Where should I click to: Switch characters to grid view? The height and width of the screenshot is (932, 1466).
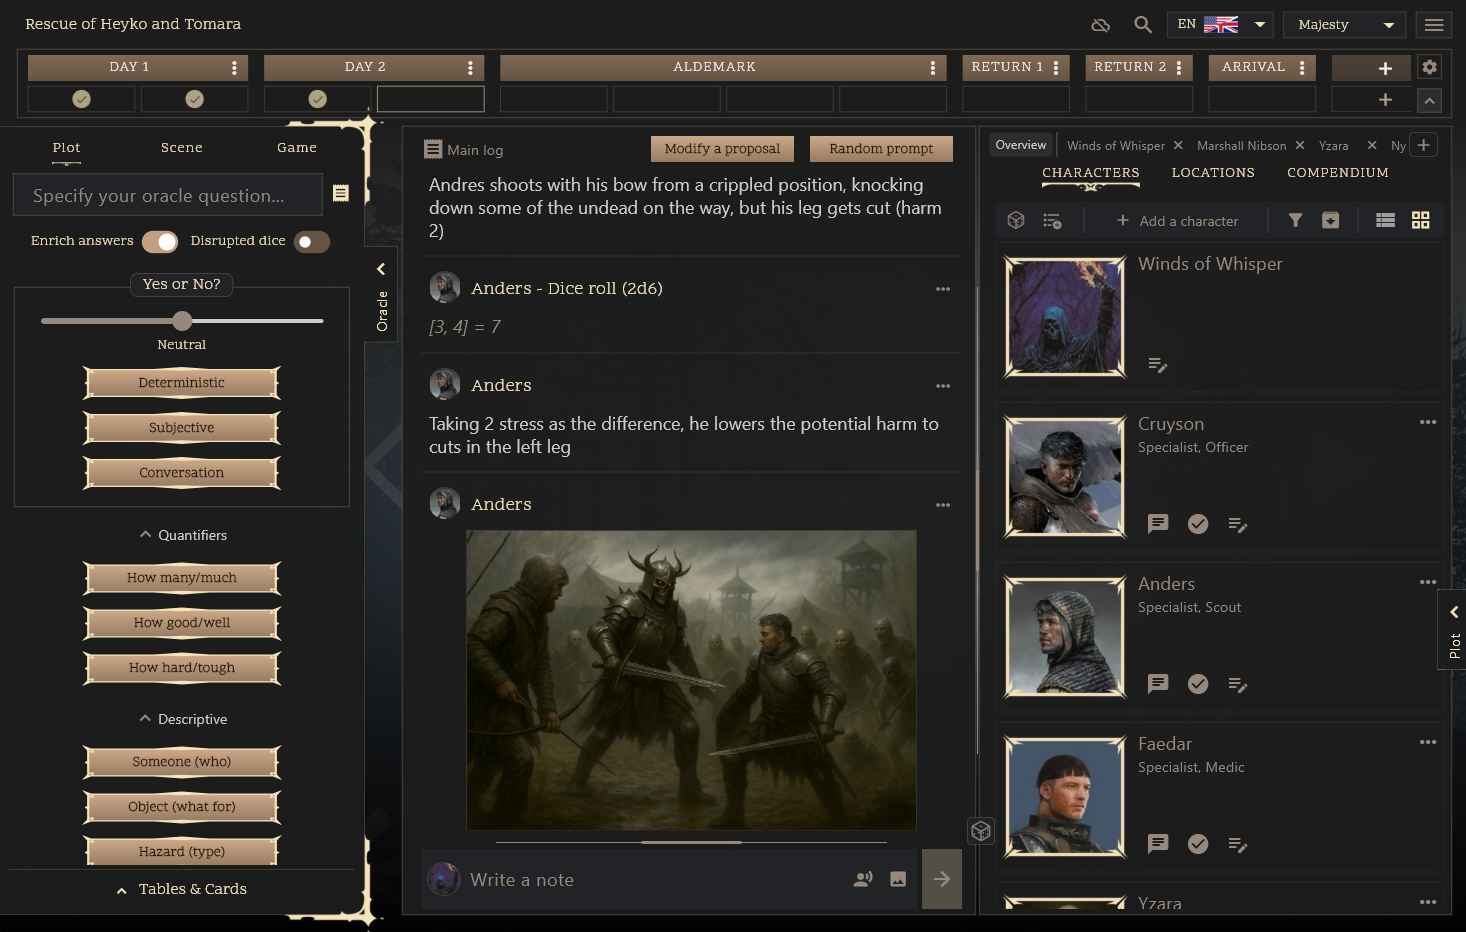(x=1420, y=221)
